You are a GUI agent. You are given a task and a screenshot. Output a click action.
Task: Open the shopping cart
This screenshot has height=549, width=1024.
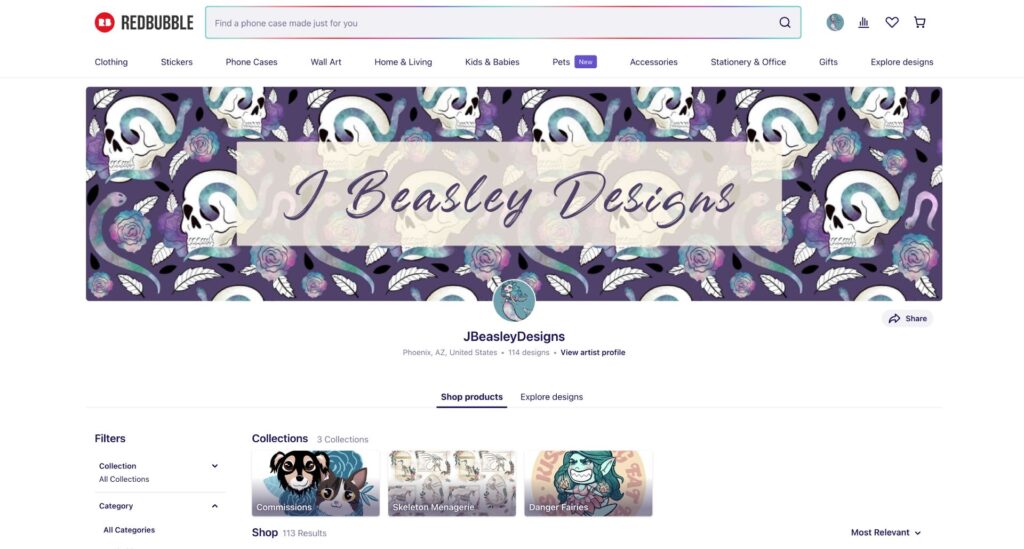920,22
